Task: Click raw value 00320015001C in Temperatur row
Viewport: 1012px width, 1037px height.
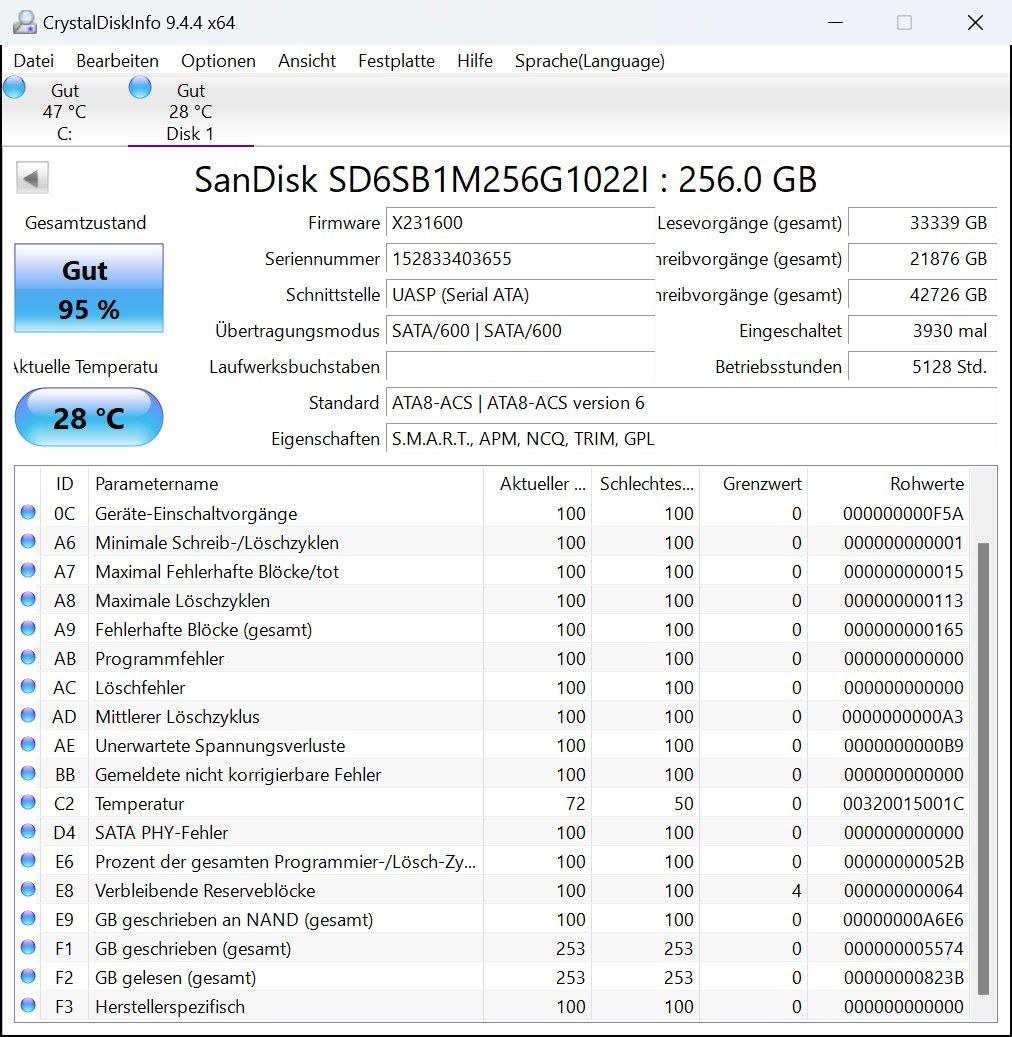Action: pyautogui.click(x=903, y=804)
